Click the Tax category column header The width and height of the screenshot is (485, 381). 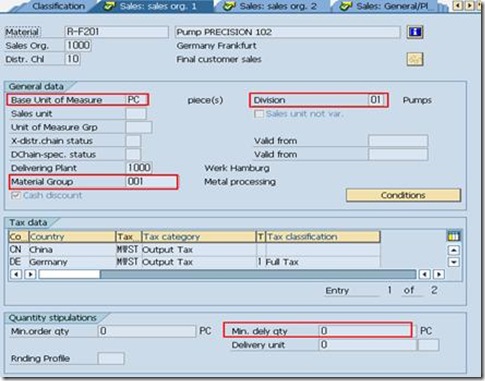pyautogui.click(x=199, y=237)
